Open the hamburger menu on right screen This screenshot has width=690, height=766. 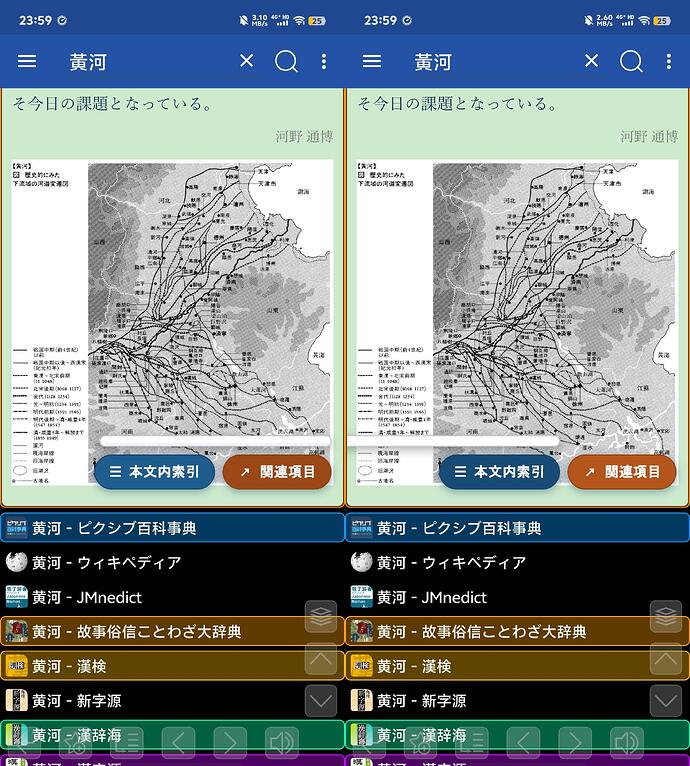(372, 62)
